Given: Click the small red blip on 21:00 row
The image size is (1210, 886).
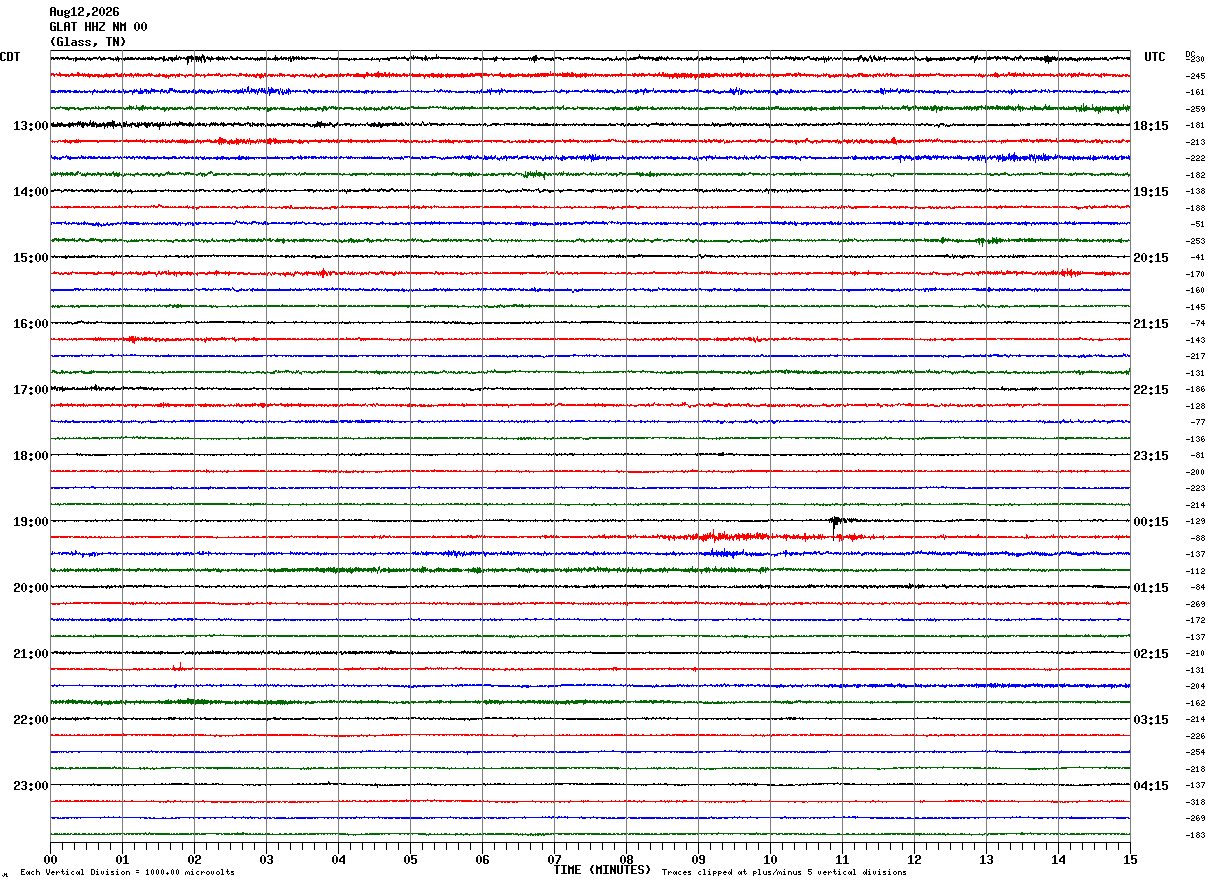Looking at the screenshot, I should (179, 666).
